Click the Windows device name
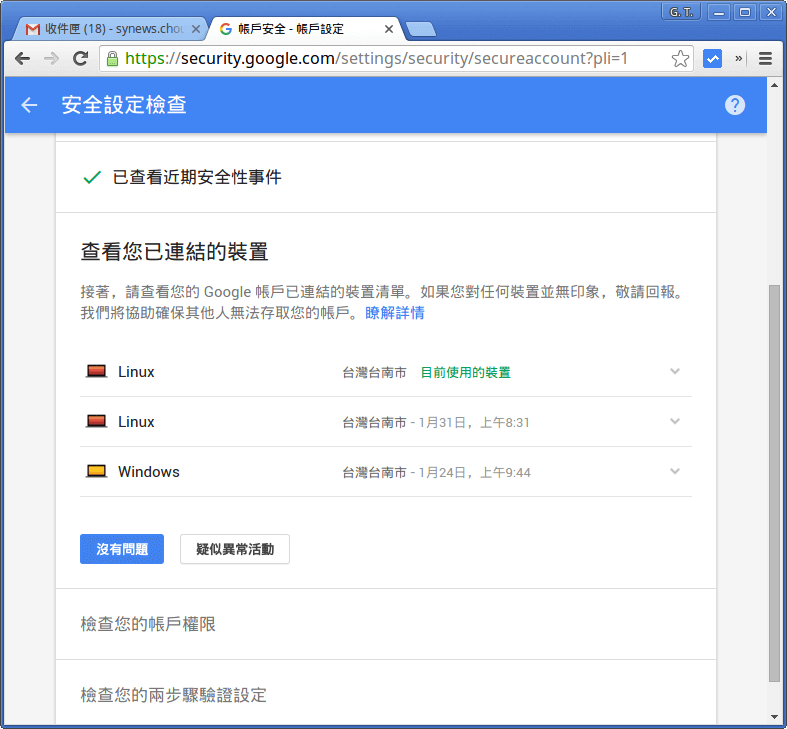This screenshot has width=787, height=729. point(149,472)
